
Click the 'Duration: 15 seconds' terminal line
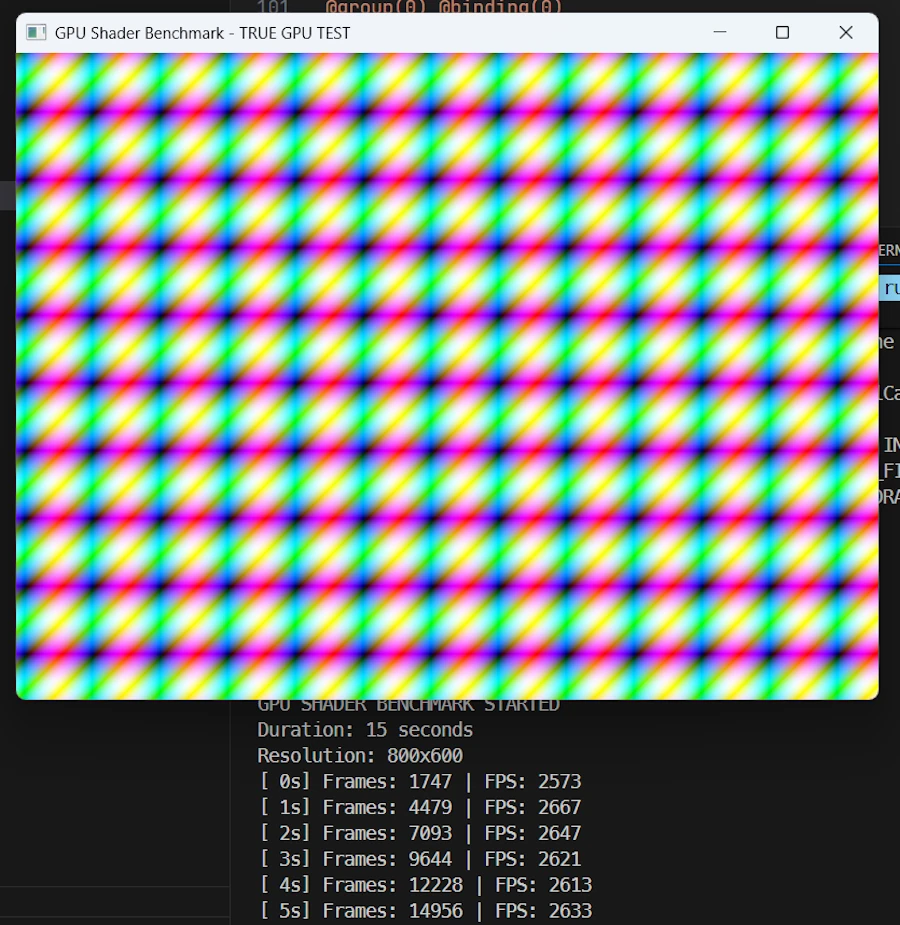coord(365,729)
